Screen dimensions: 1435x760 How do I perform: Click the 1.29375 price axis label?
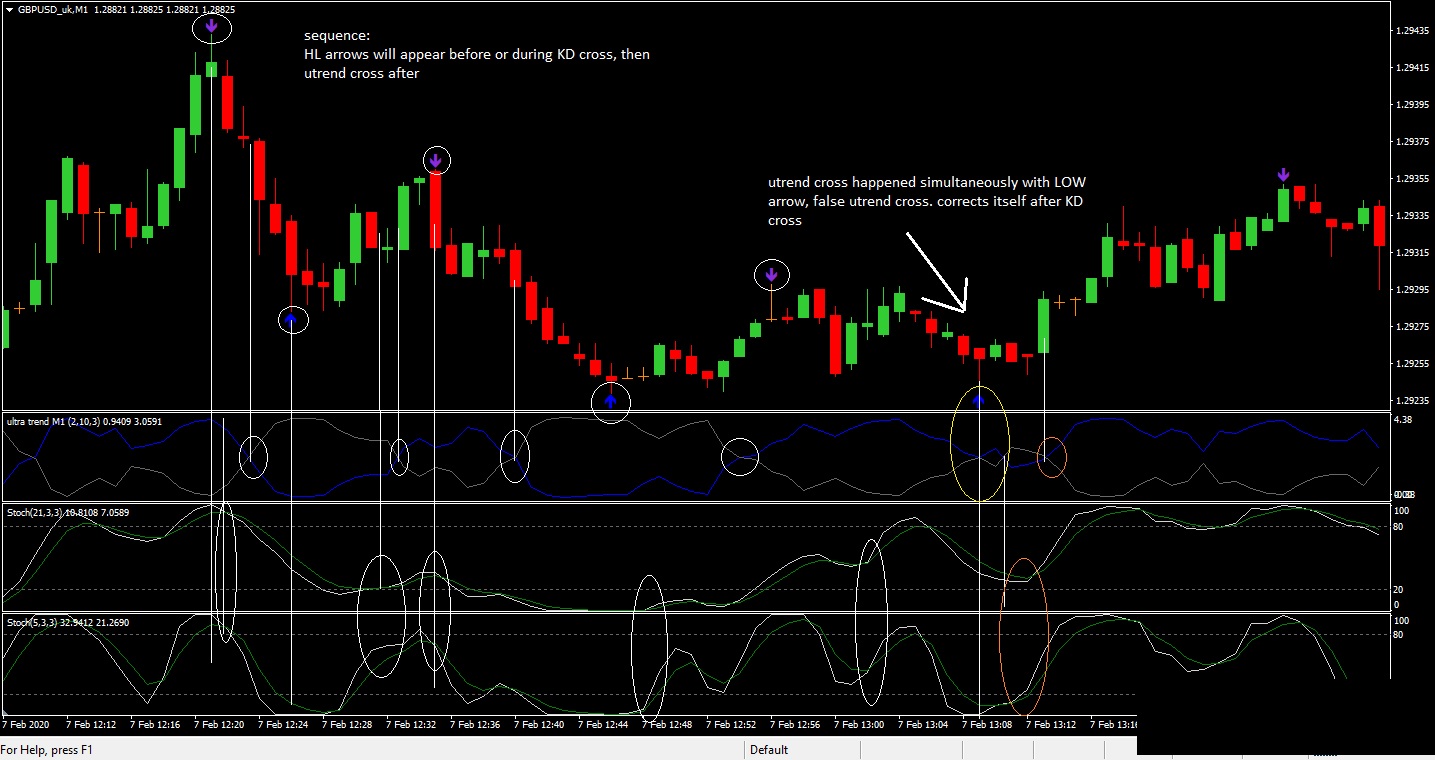pyautogui.click(x=1411, y=142)
